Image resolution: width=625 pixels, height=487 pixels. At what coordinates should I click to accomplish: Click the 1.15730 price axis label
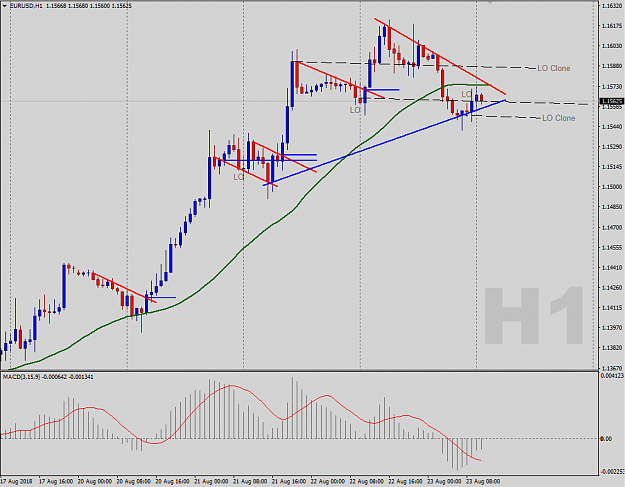click(612, 86)
